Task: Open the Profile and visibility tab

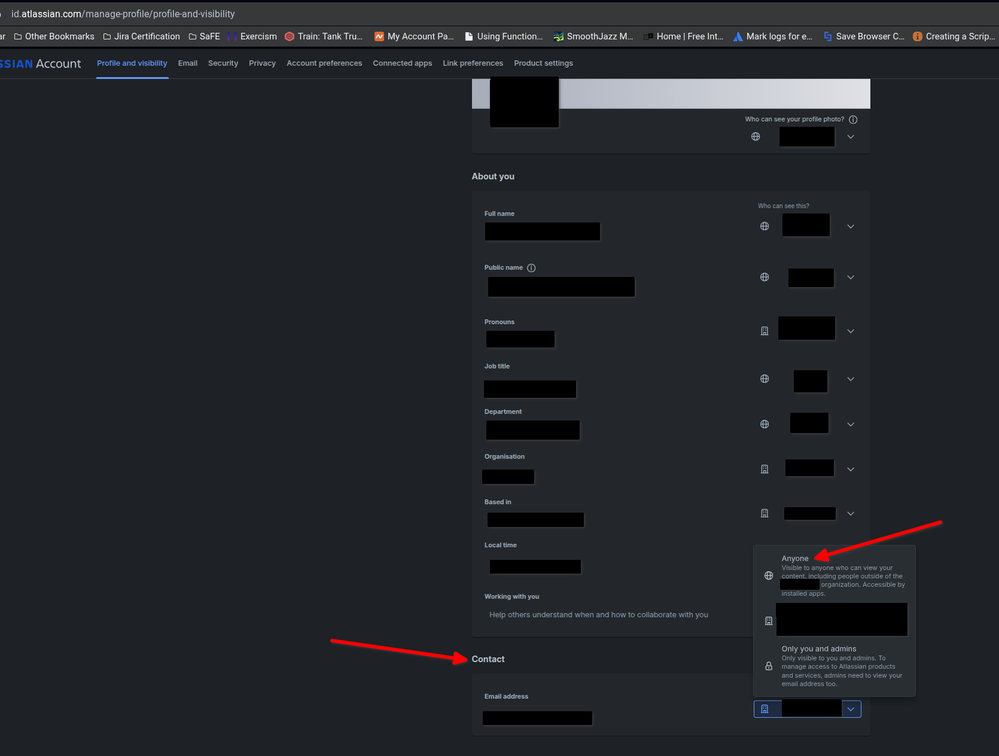Action: 132,63
